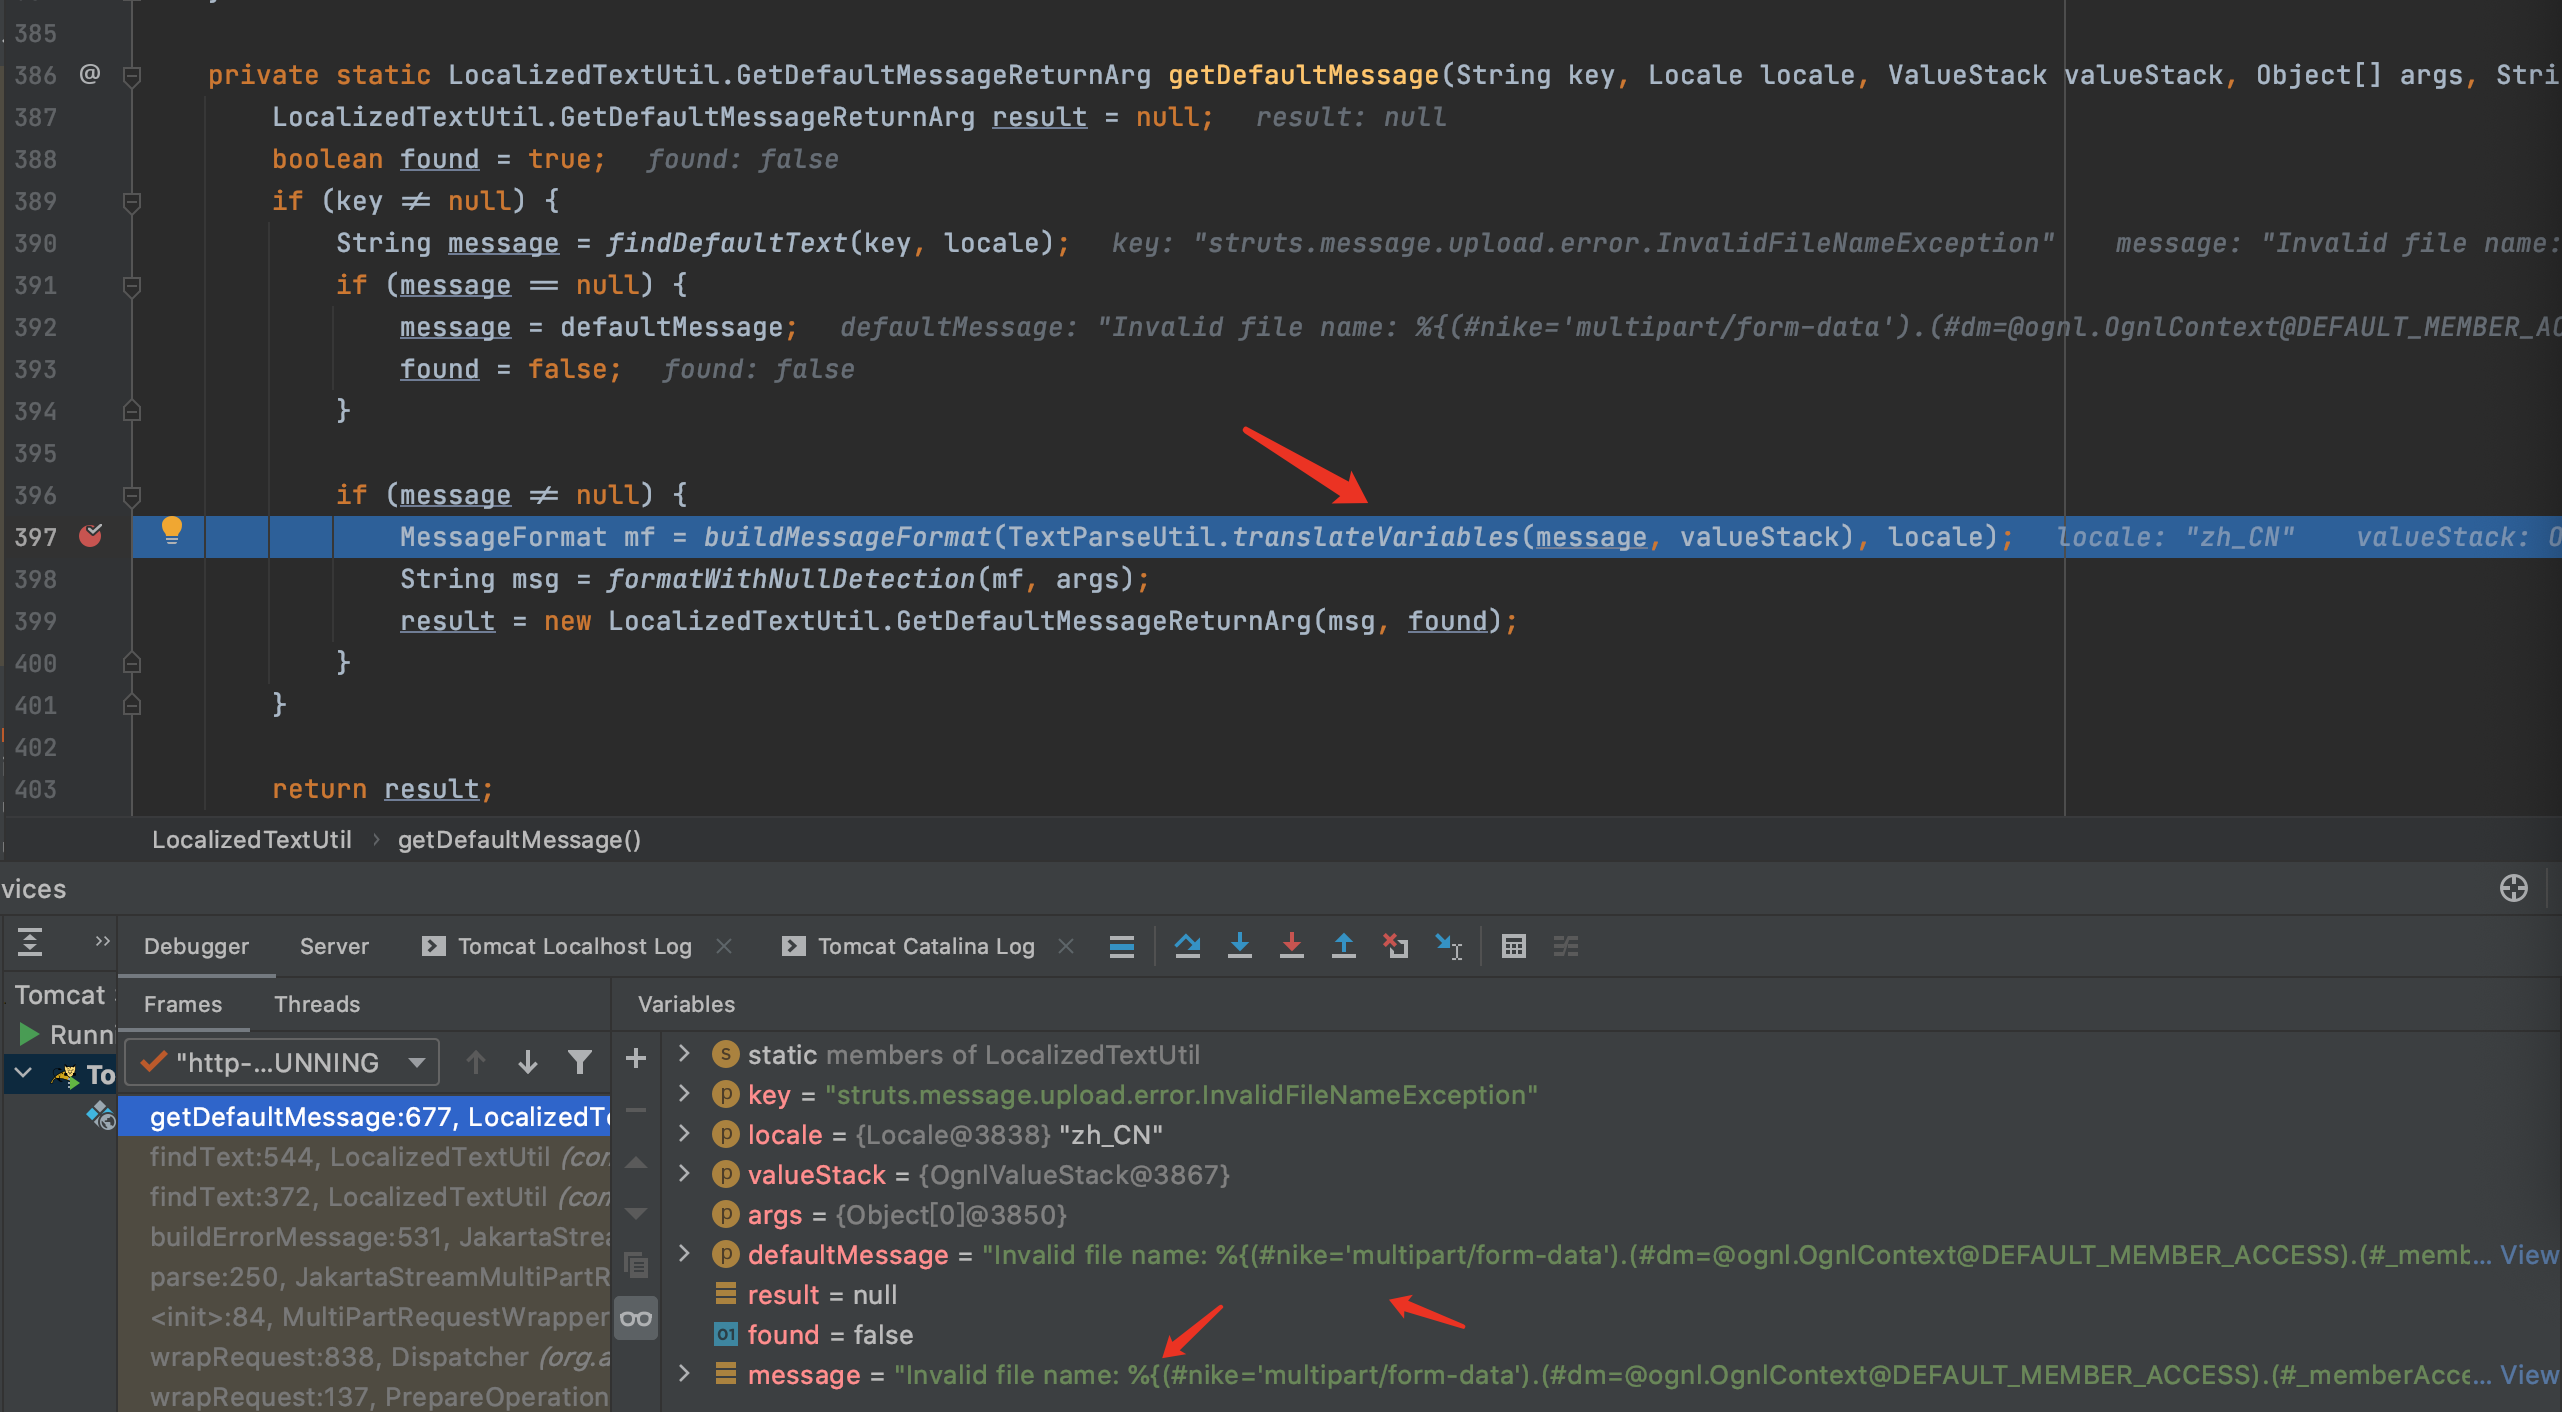Screen dimensions: 2562x1412
Task: Select the 'result = null' variable row
Action: 1612,1294
